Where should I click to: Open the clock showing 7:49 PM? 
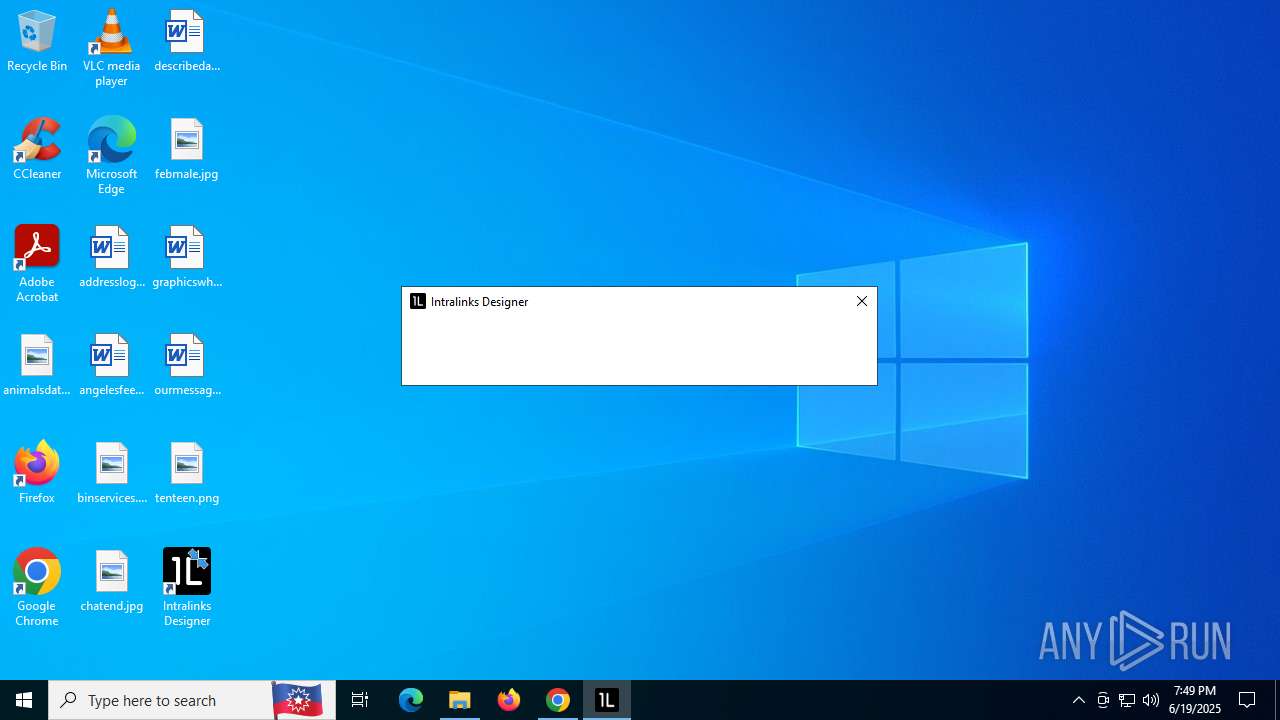click(1195, 700)
